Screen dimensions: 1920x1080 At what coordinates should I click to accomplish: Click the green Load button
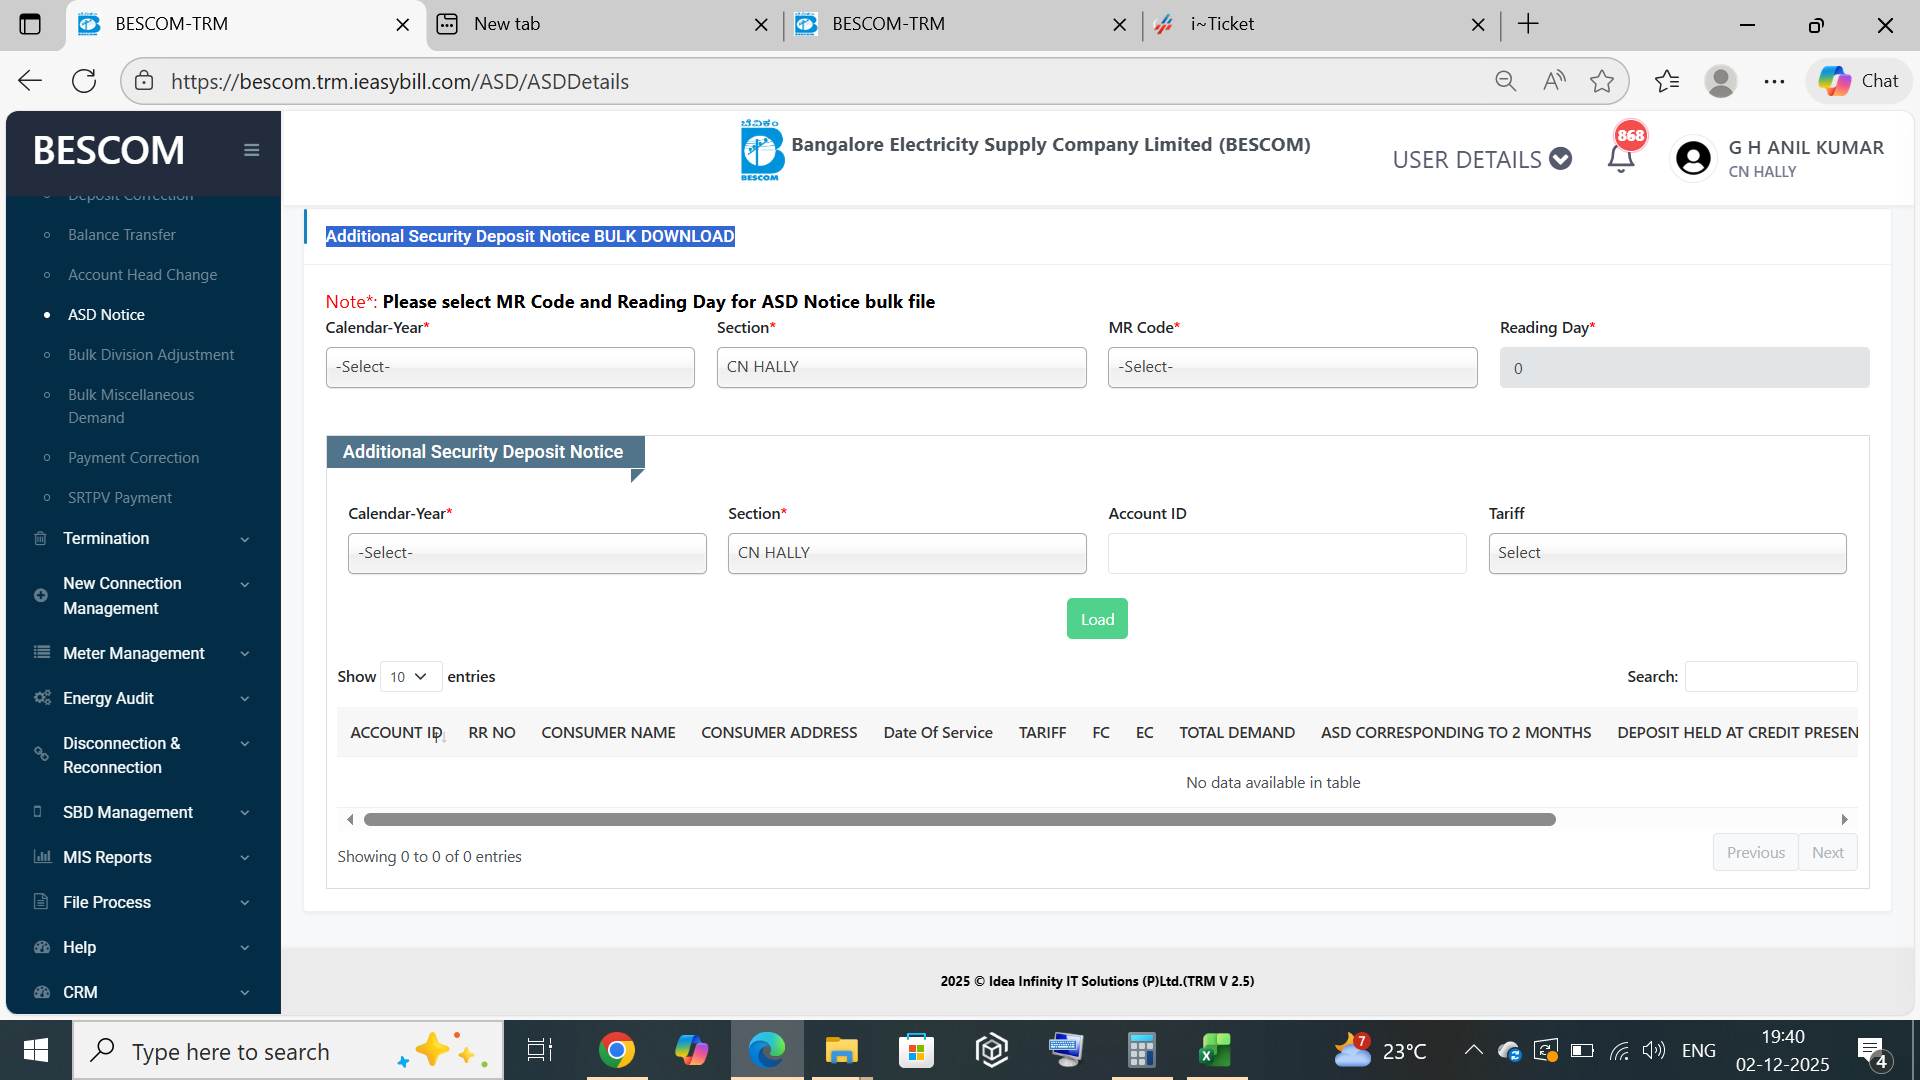[x=1097, y=619]
